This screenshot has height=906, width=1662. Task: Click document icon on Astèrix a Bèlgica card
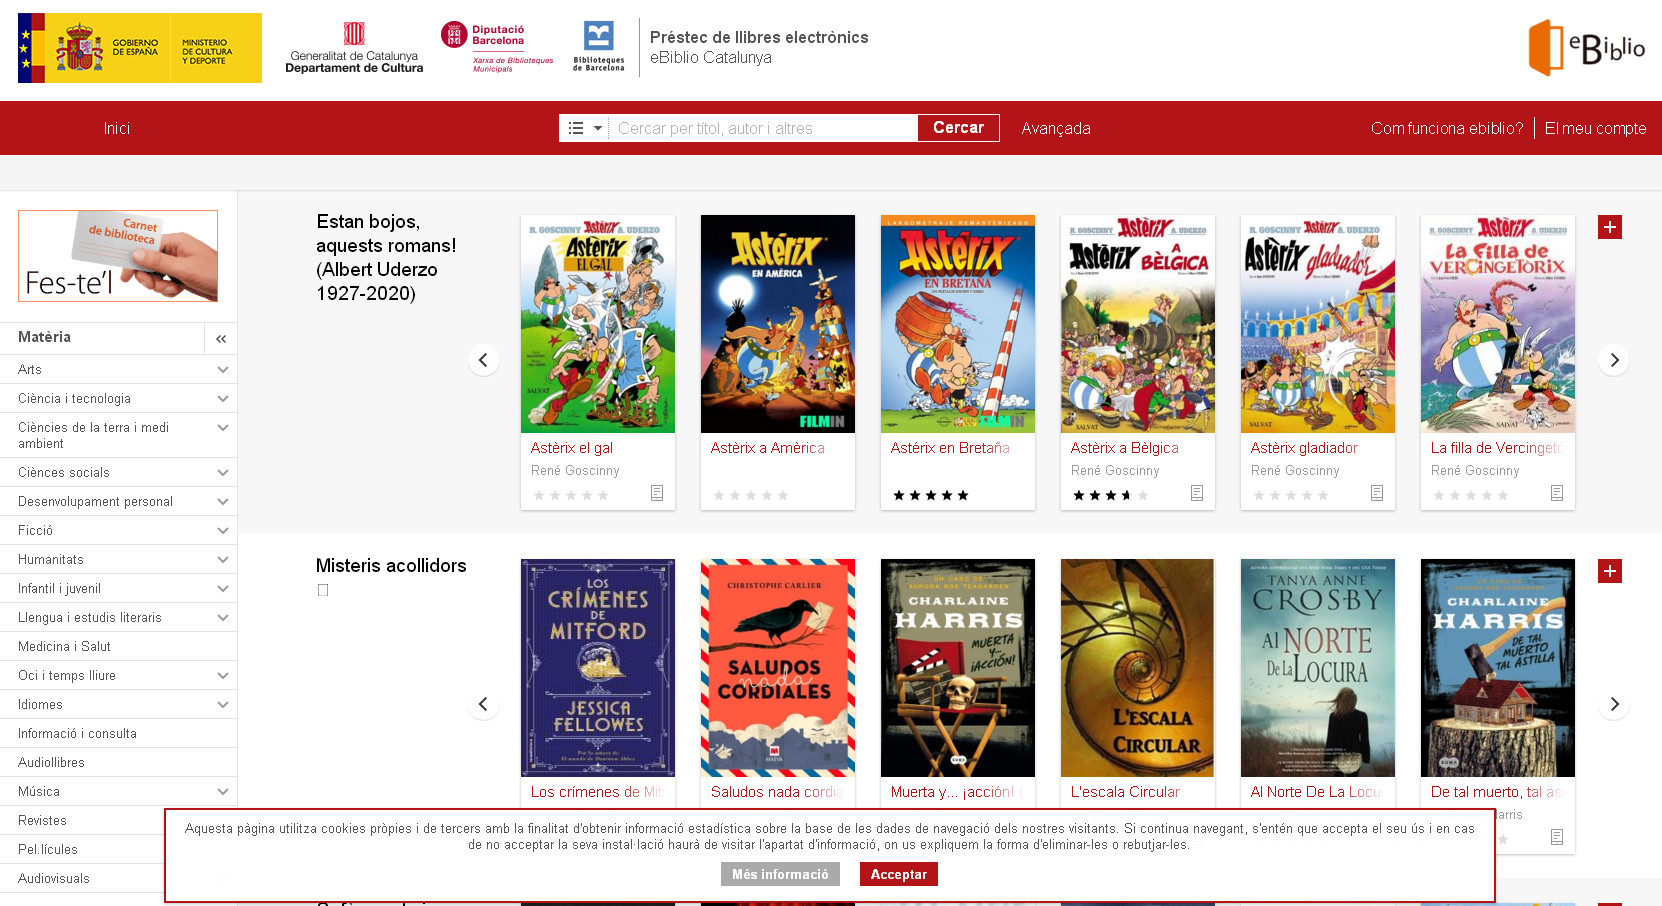pos(1197,493)
